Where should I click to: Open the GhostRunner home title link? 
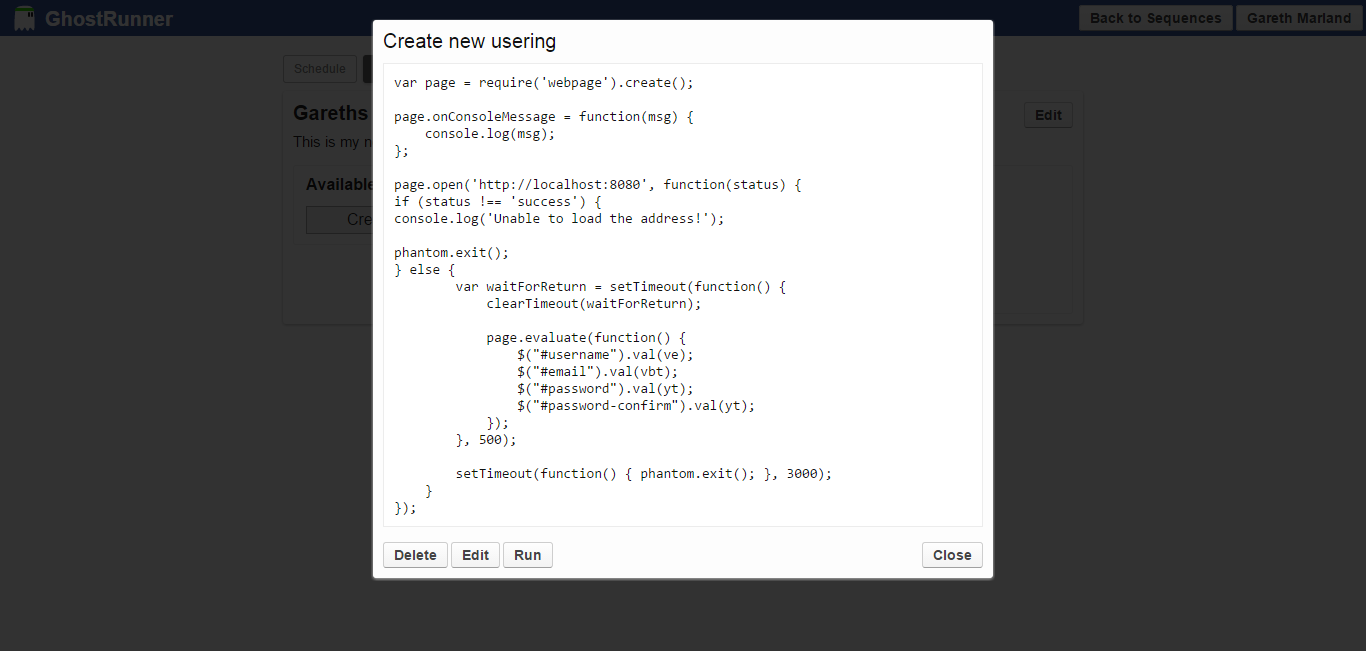coord(108,19)
